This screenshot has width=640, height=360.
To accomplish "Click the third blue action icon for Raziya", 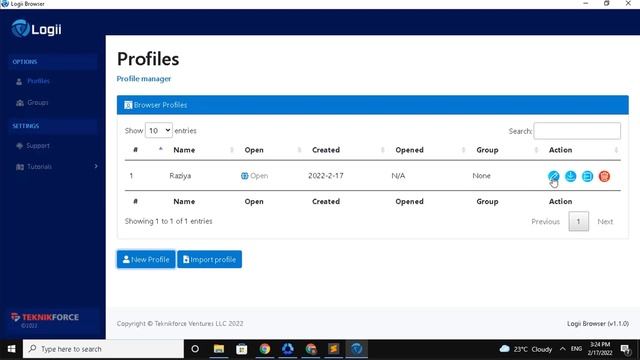I will tap(587, 176).
